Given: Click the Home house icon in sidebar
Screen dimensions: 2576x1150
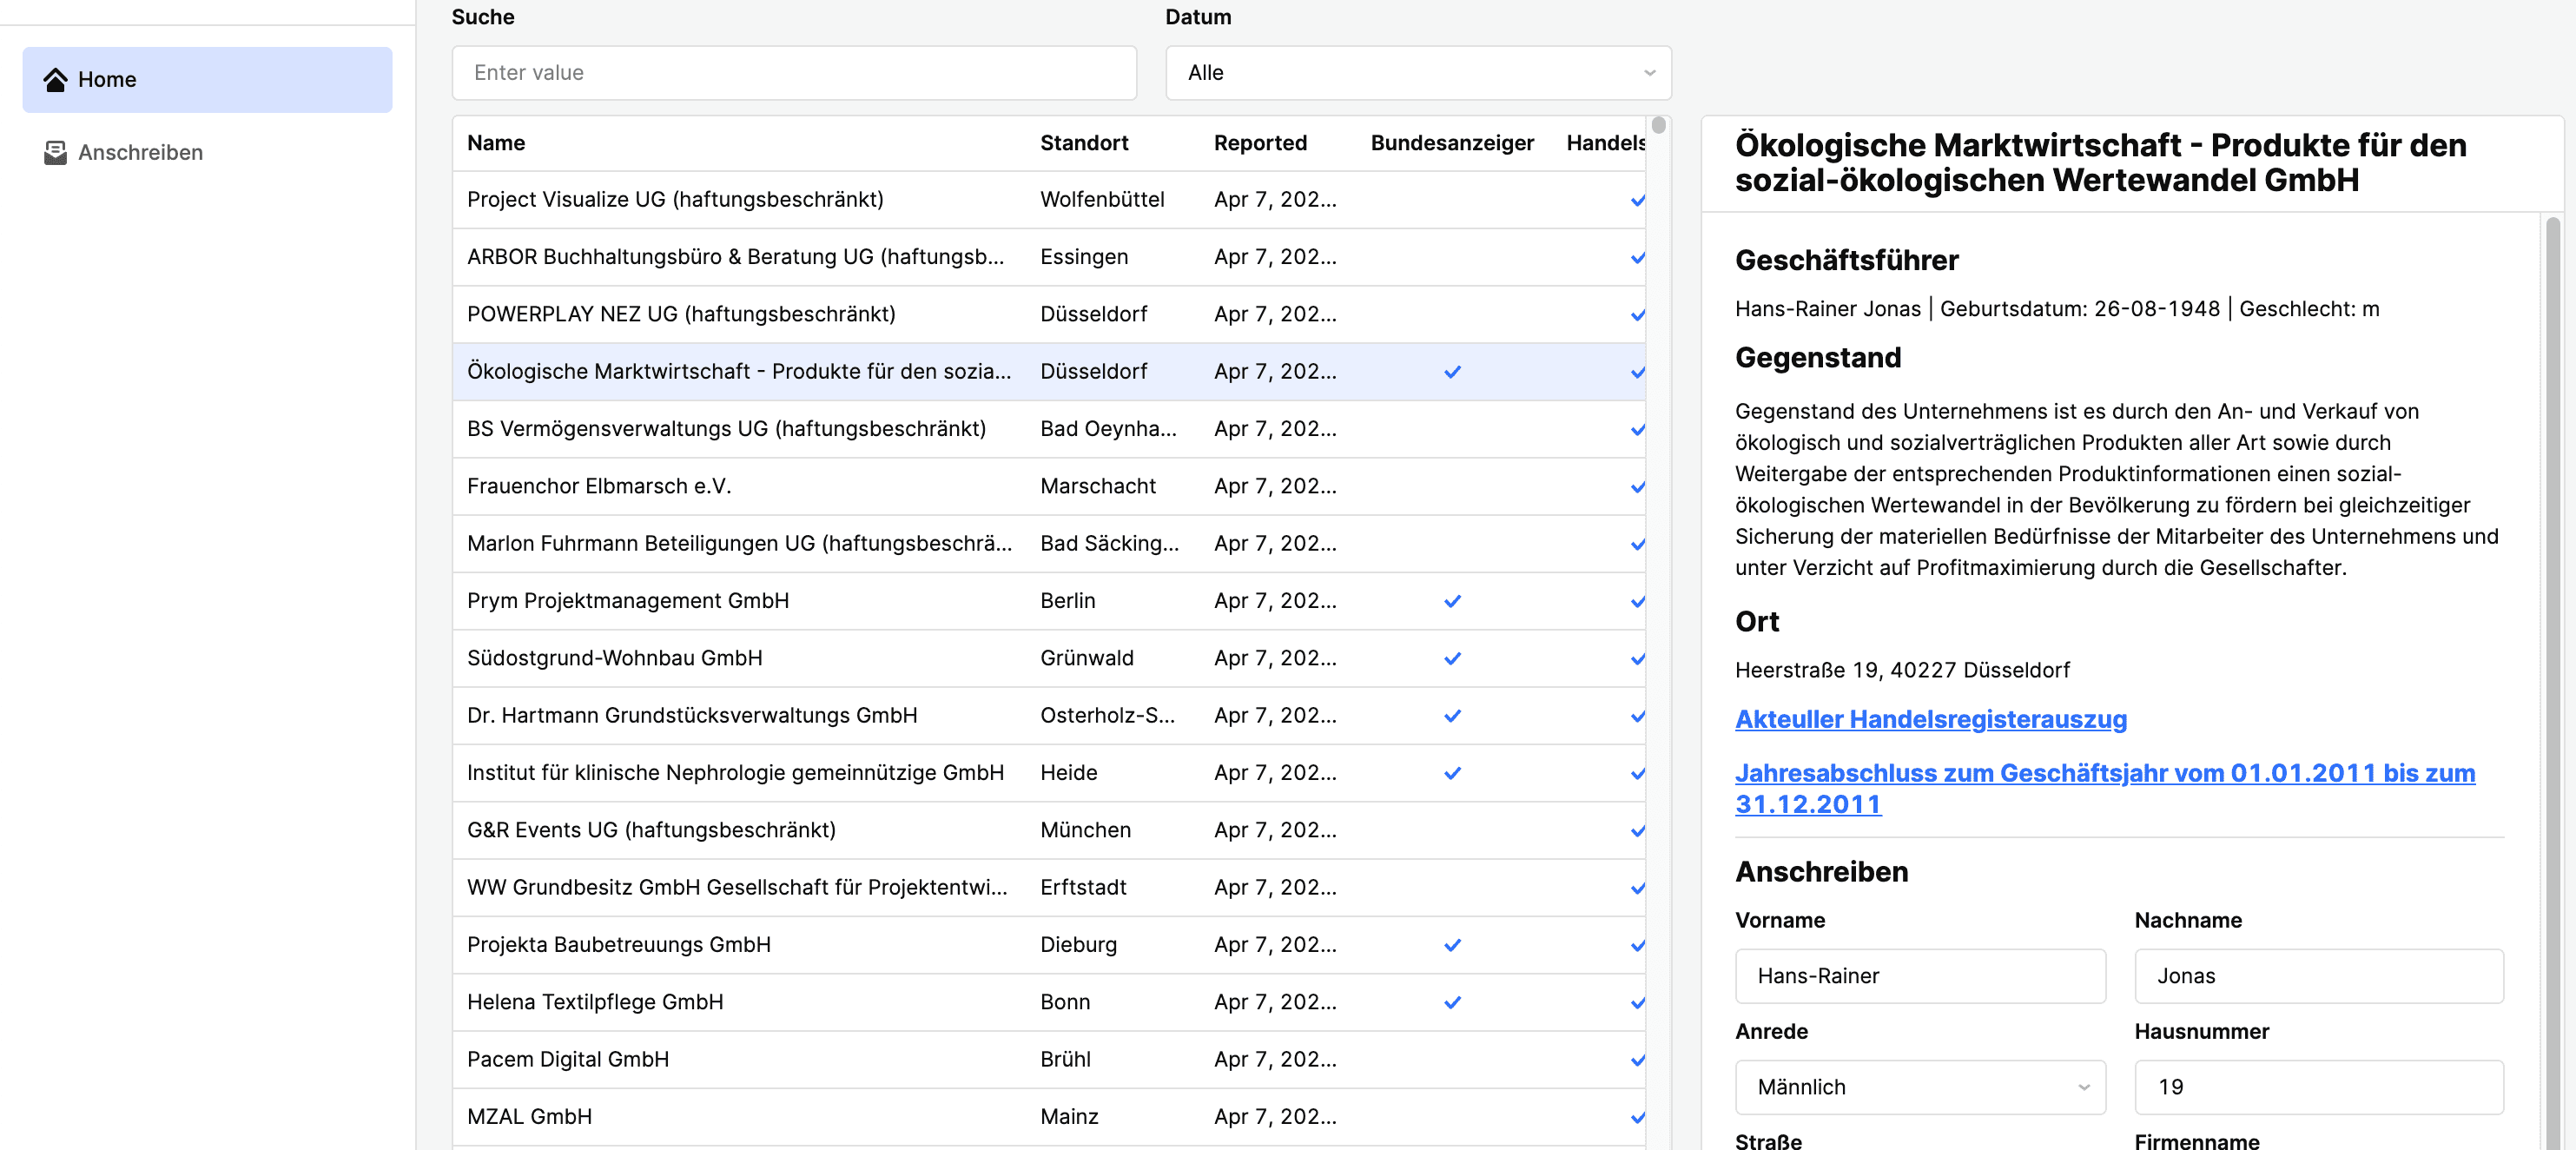Looking at the screenshot, I should point(55,80).
